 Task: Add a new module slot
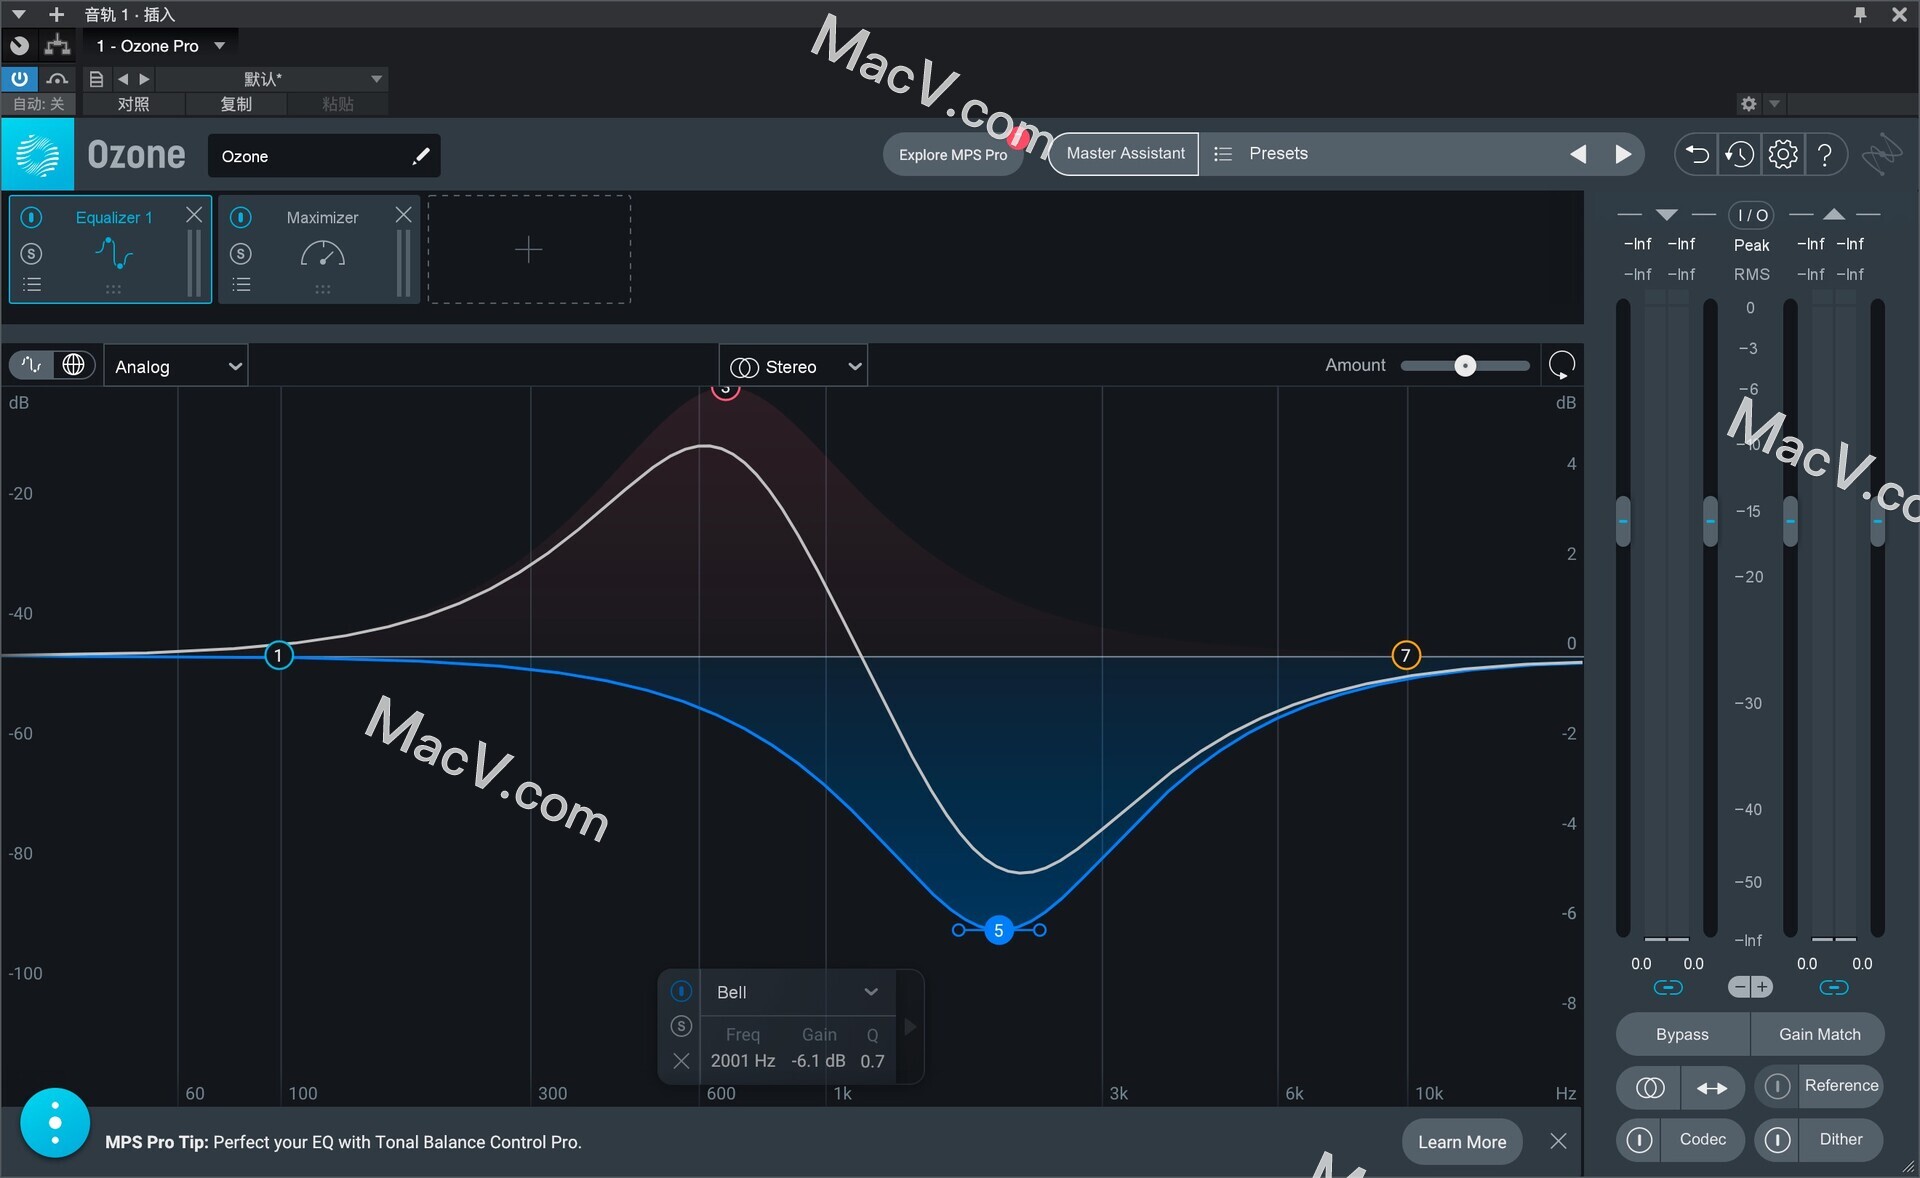(x=529, y=249)
